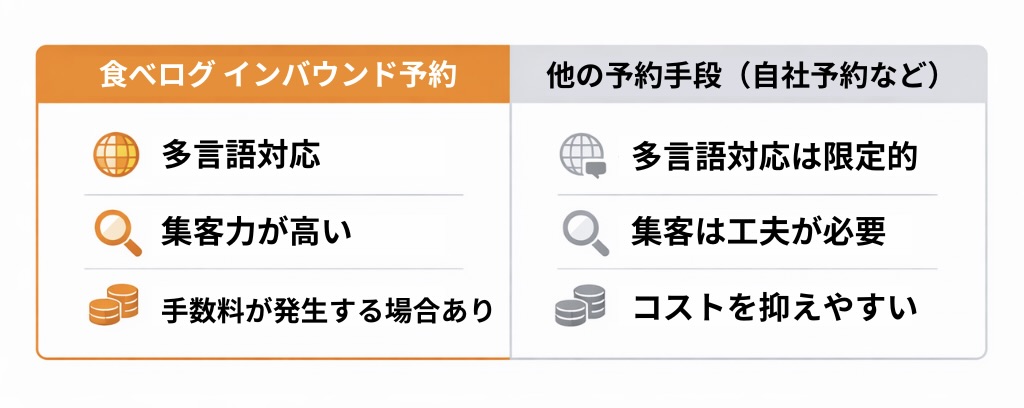Click the orange globe icon
Viewport: 1024px width, 408px height.
pos(113,156)
